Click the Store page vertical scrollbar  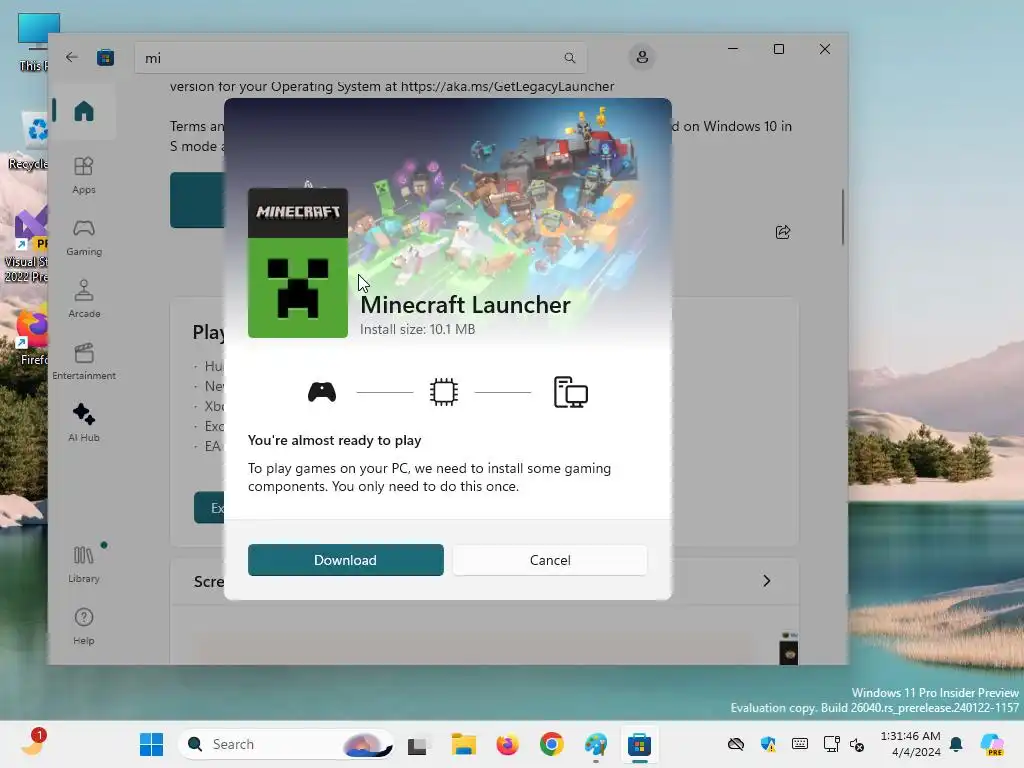[x=842, y=217]
